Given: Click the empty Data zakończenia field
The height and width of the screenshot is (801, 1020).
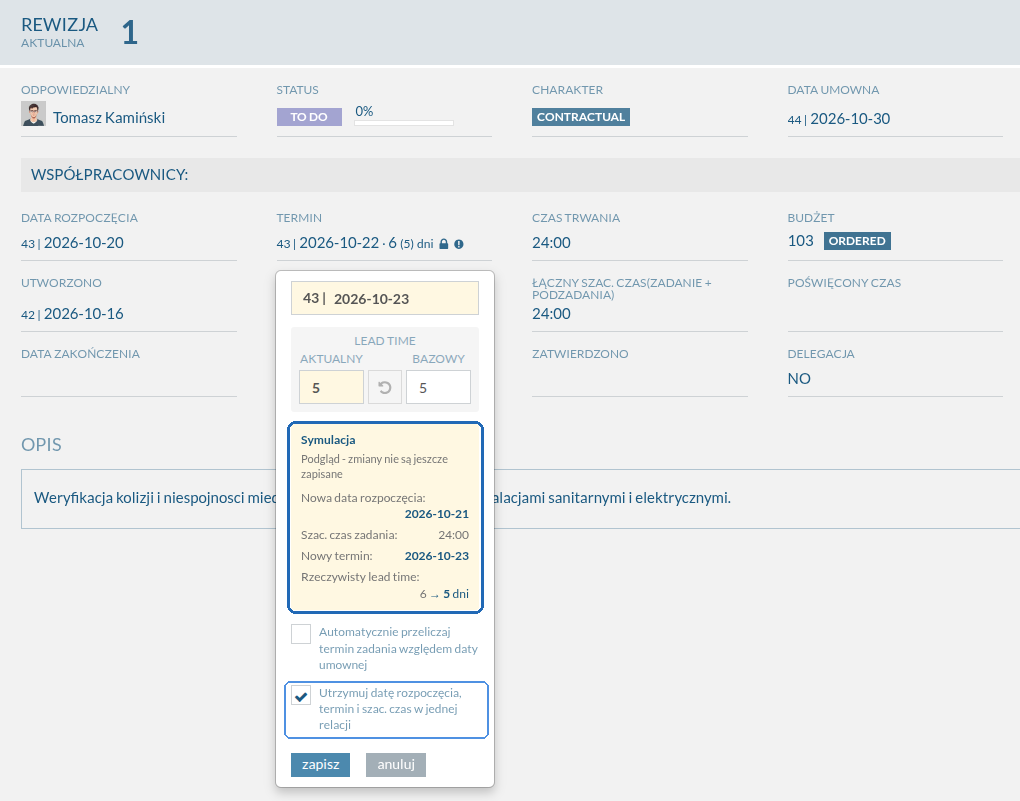Looking at the screenshot, I should 129,380.
